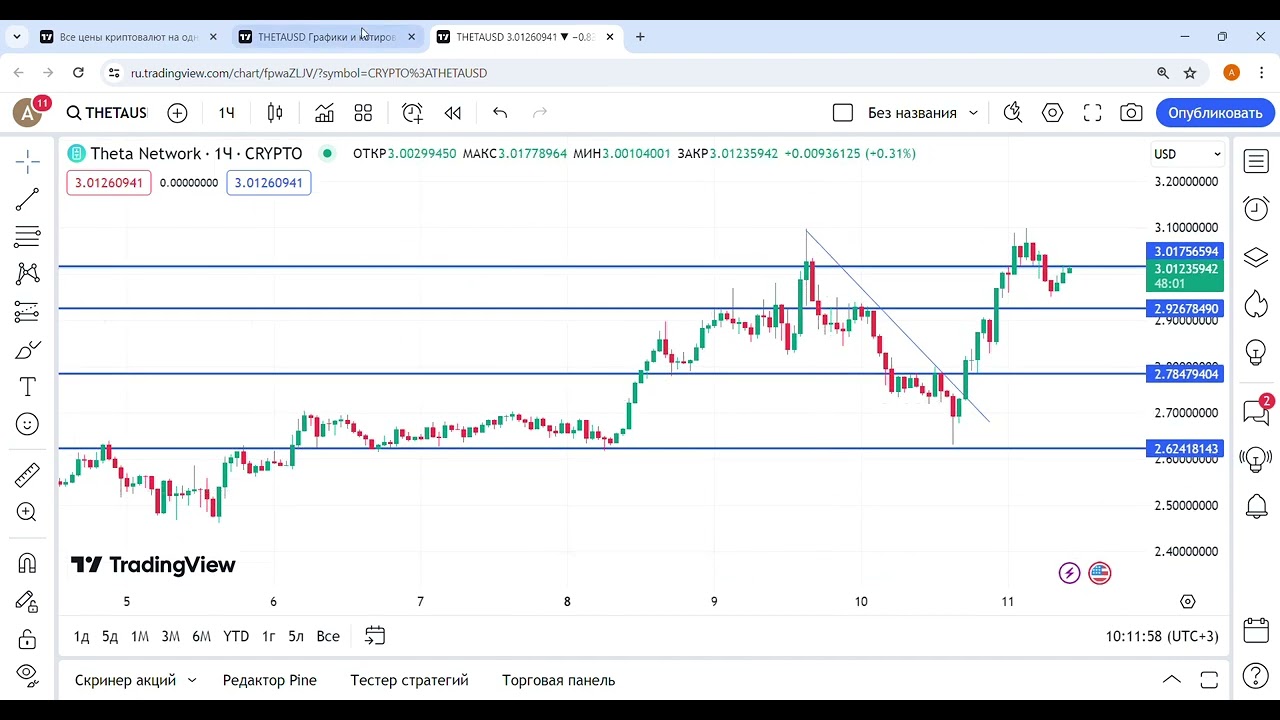Open the candlestick chart style menu

275,113
